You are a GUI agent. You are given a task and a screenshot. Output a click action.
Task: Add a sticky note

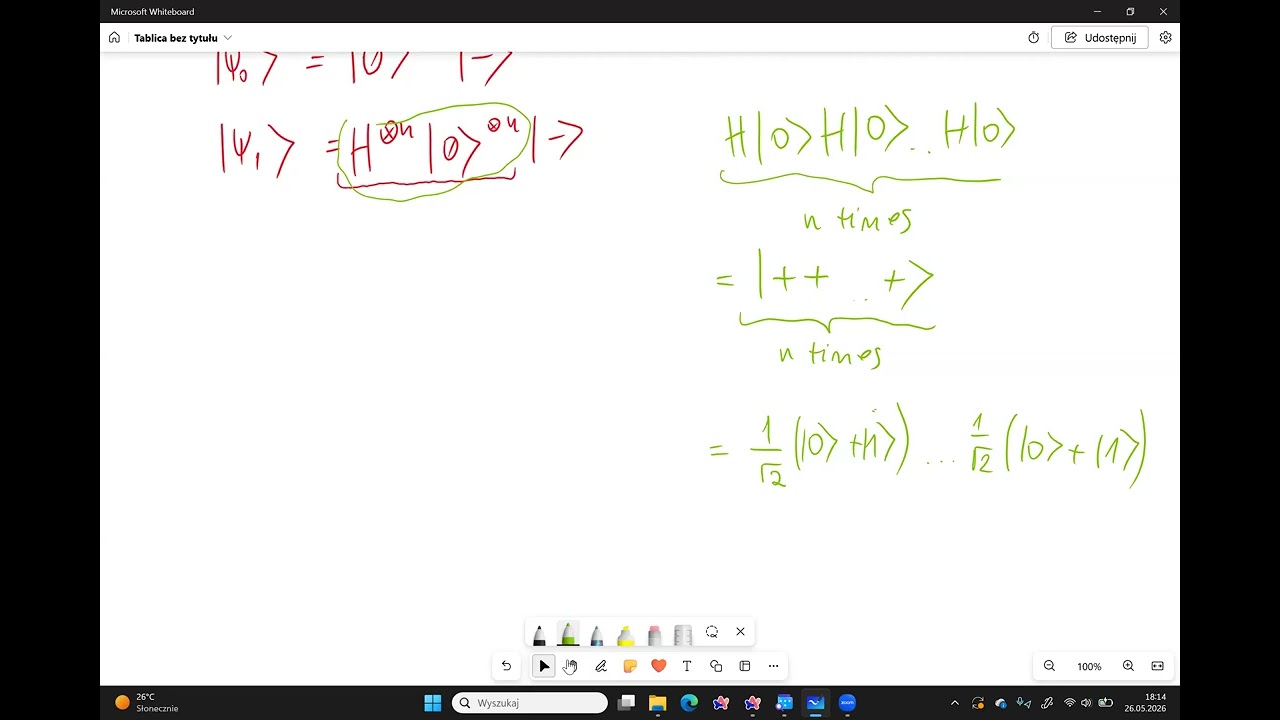tap(630, 666)
